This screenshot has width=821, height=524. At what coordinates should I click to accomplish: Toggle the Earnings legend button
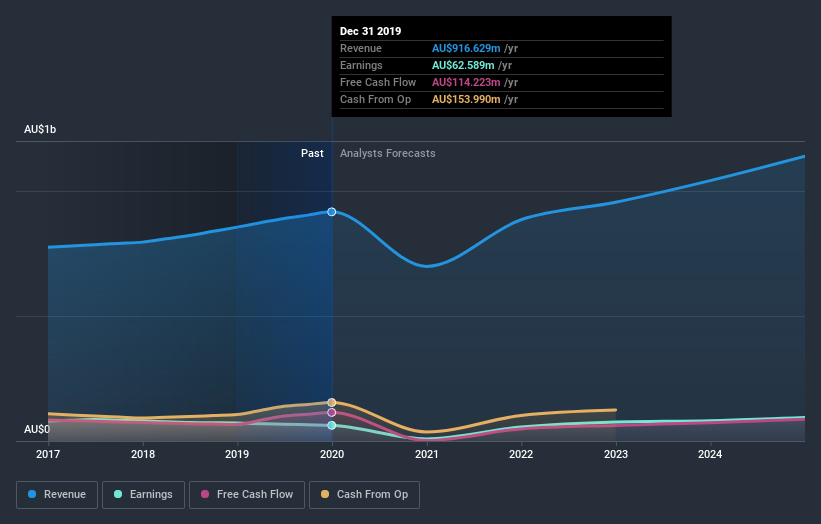143,495
